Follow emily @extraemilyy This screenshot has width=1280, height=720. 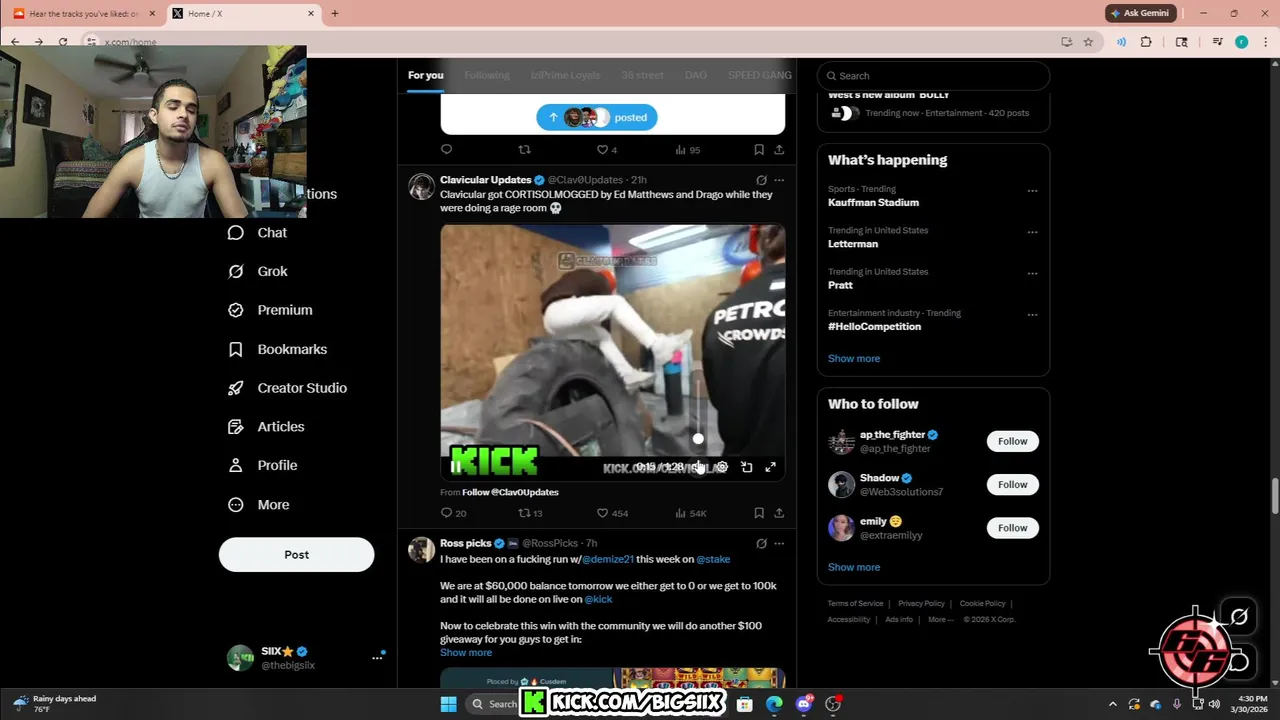[1012, 528]
